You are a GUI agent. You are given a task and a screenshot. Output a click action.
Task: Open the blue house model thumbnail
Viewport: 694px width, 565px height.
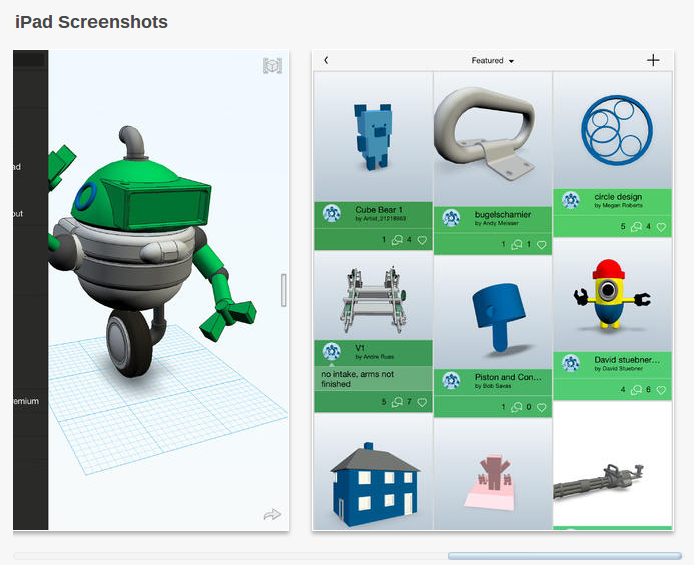pos(373,478)
